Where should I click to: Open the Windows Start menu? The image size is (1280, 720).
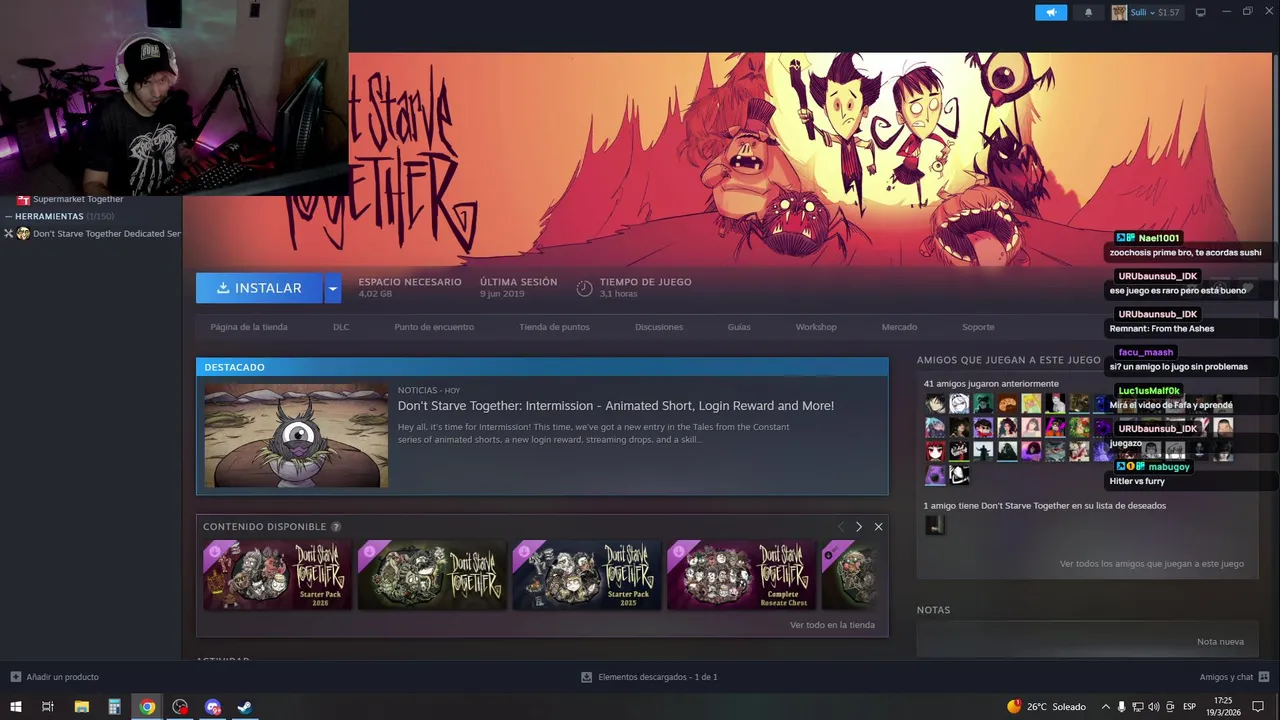pyautogui.click(x=16, y=707)
